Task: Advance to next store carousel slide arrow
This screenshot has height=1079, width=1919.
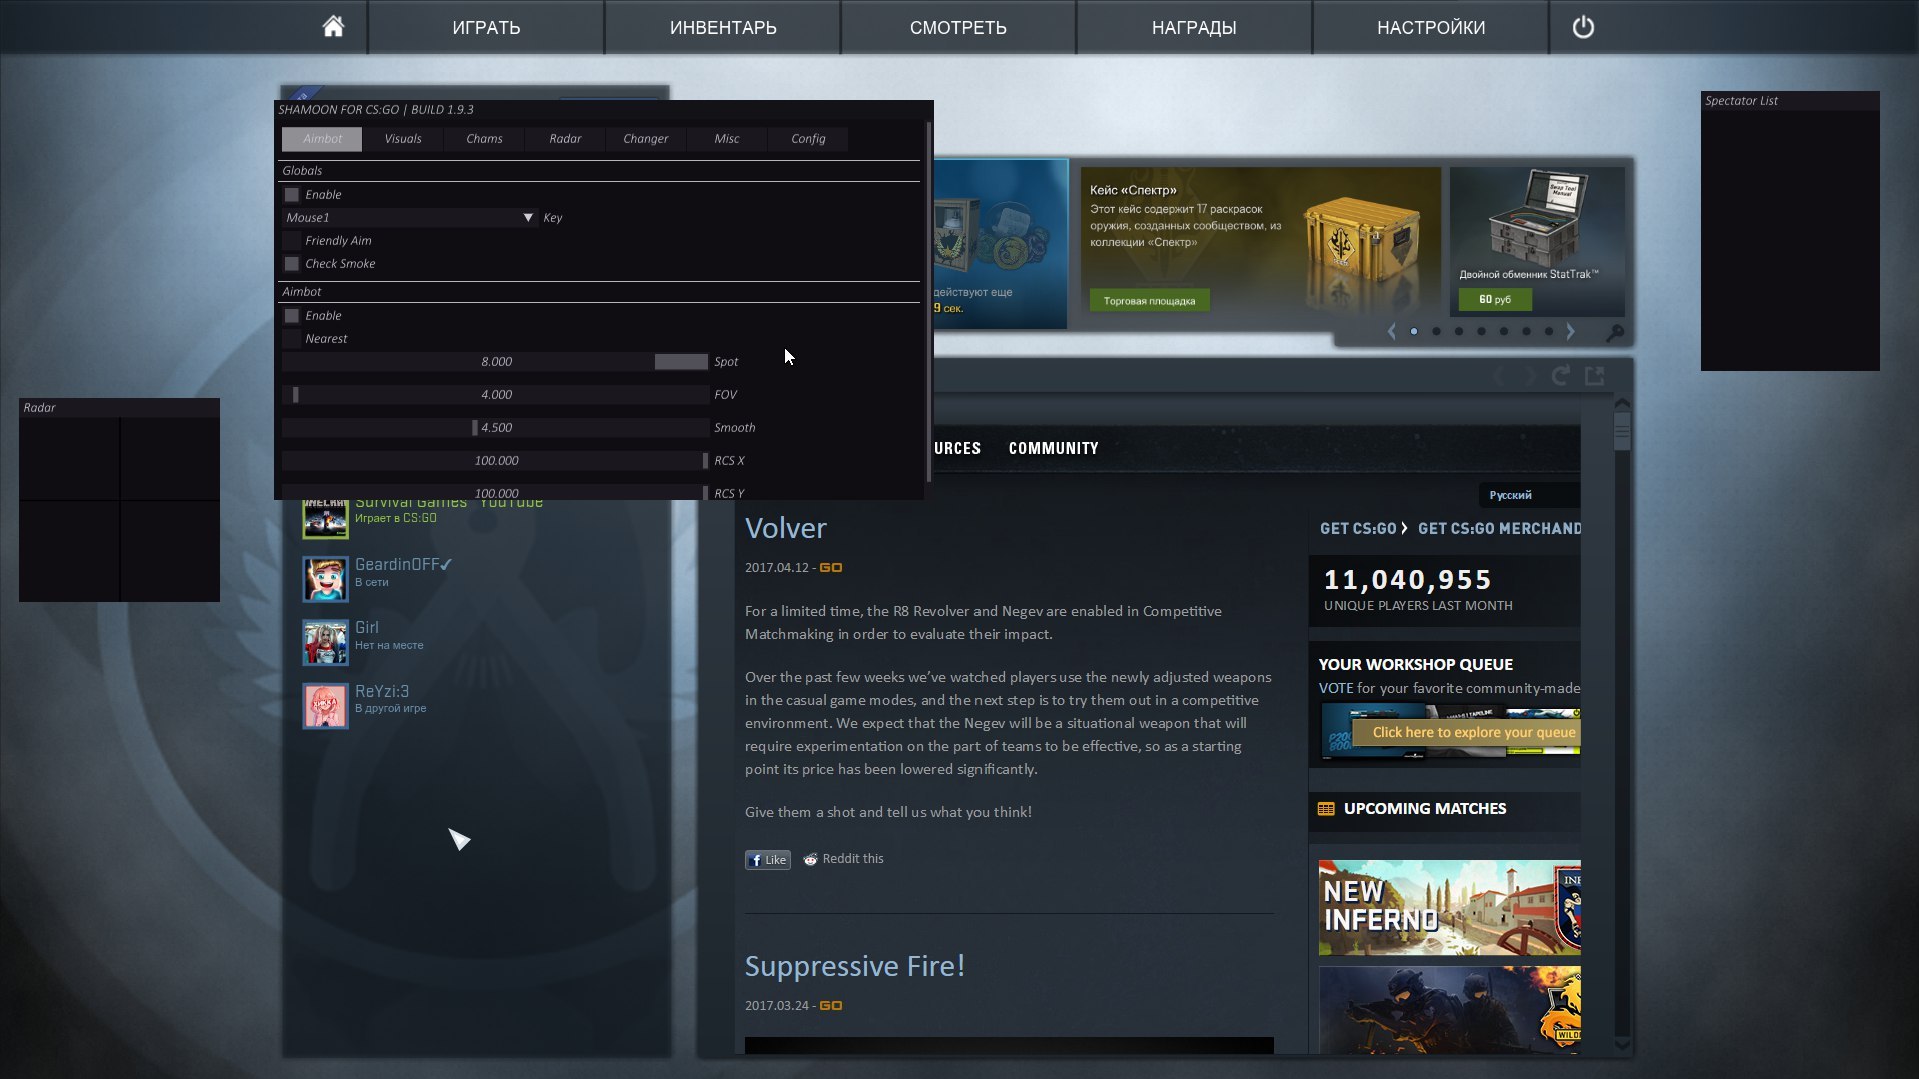Action: pyautogui.click(x=1570, y=331)
